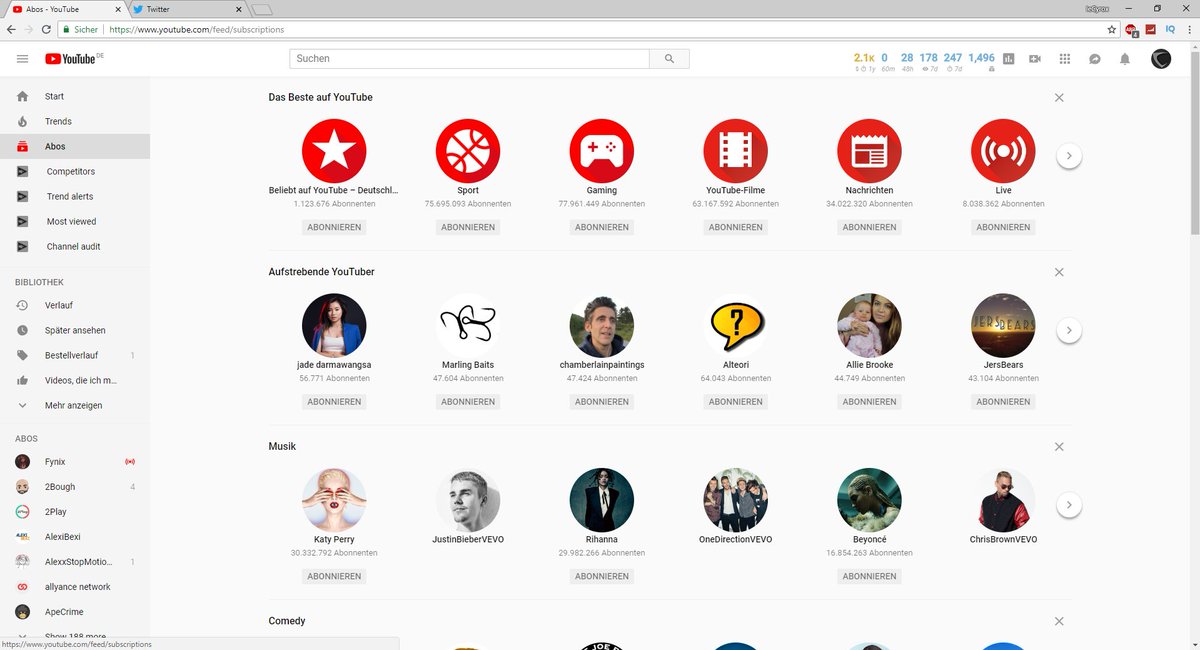This screenshot has height=650, width=1200.
Task: Open Most viewed in sidebar
Action: [75, 221]
